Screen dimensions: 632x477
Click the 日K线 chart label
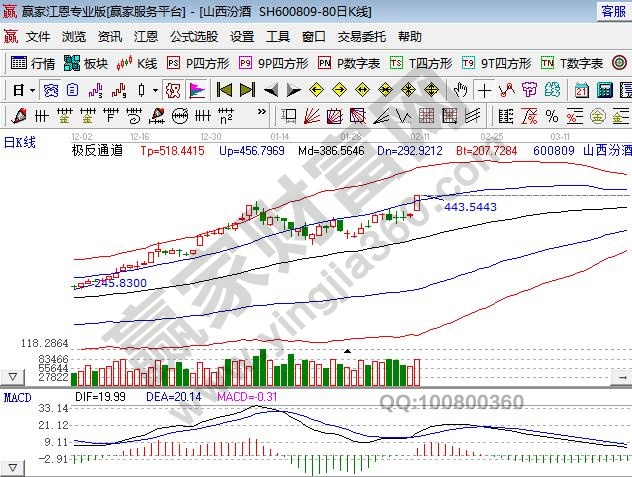point(20,142)
